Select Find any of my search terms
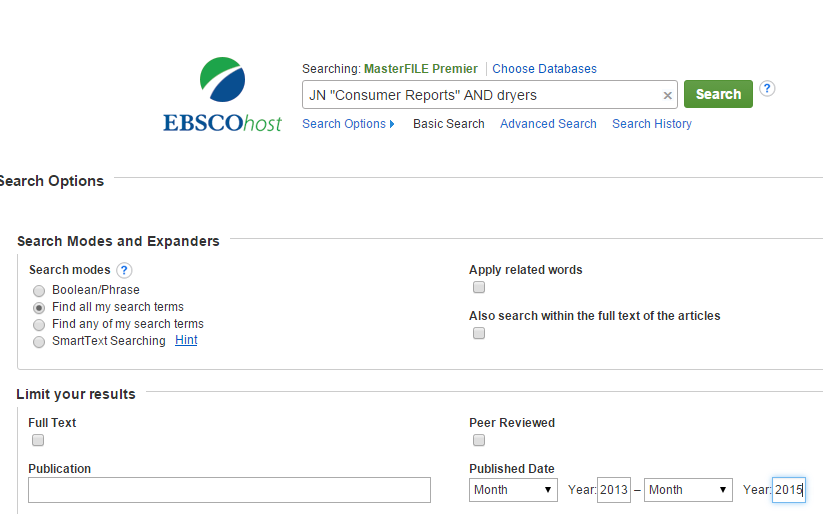The width and height of the screenshot is (823, 514). coord(39,324)
